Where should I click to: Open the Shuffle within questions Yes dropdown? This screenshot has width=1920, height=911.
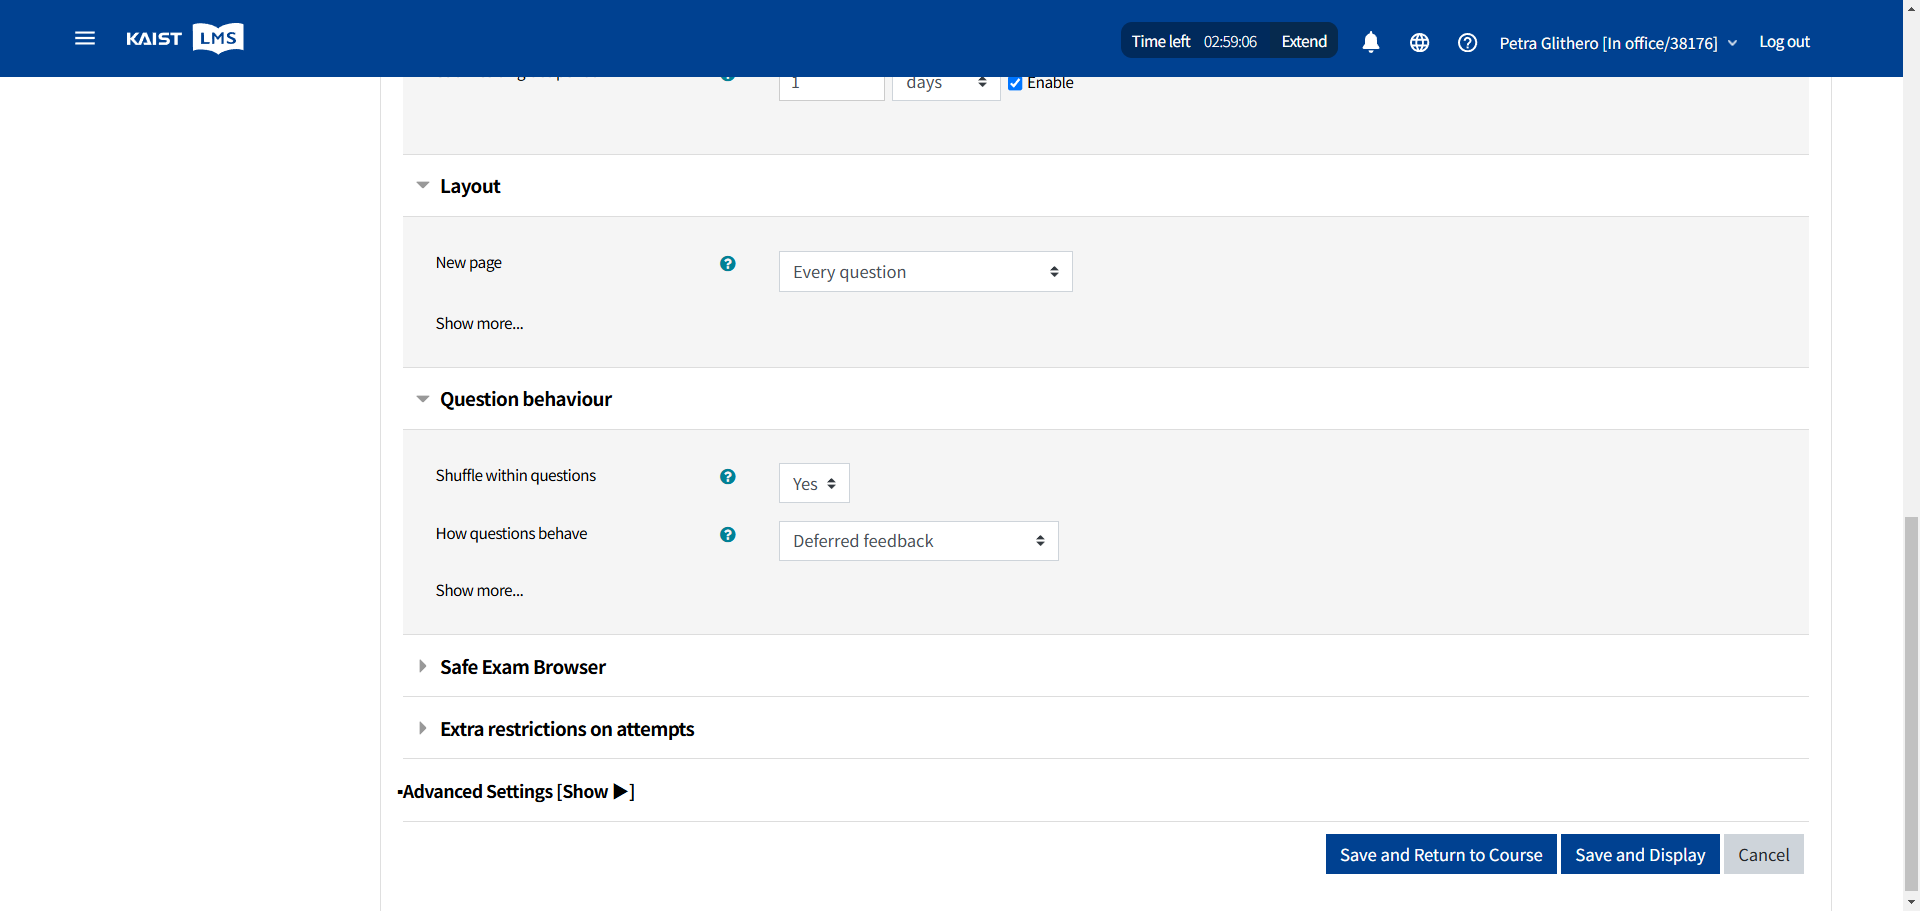coord(814,483)
